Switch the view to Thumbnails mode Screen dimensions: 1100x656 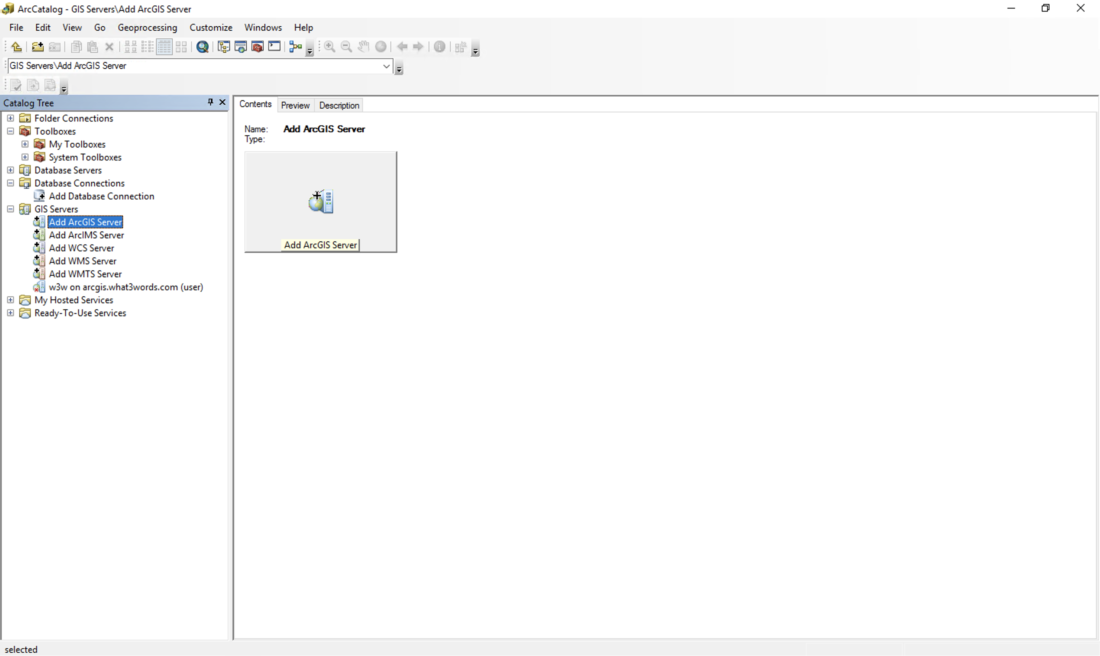click(x=181, y=47)
